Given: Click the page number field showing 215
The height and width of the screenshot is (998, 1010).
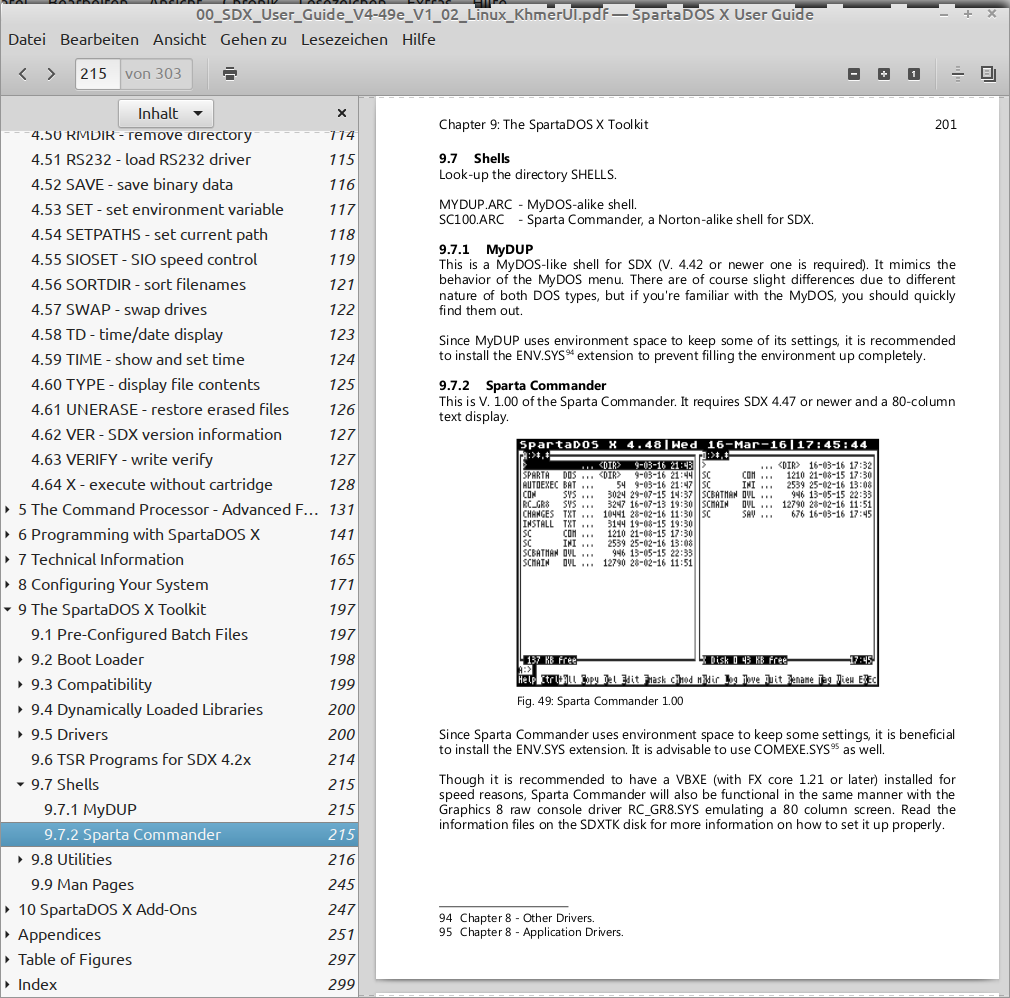Looking at the screenshot, I should coord(97,74).
